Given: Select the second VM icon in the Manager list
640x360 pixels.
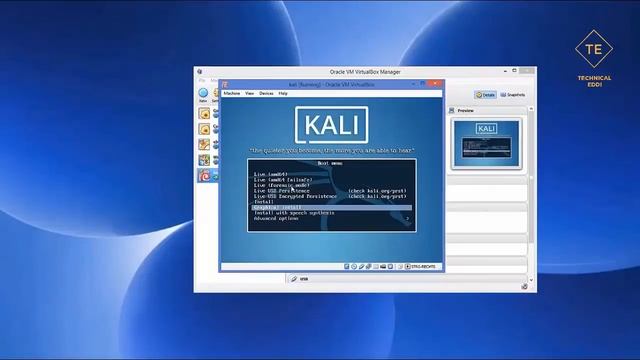Looking at the screenshot, I should [x=204, y=129].
